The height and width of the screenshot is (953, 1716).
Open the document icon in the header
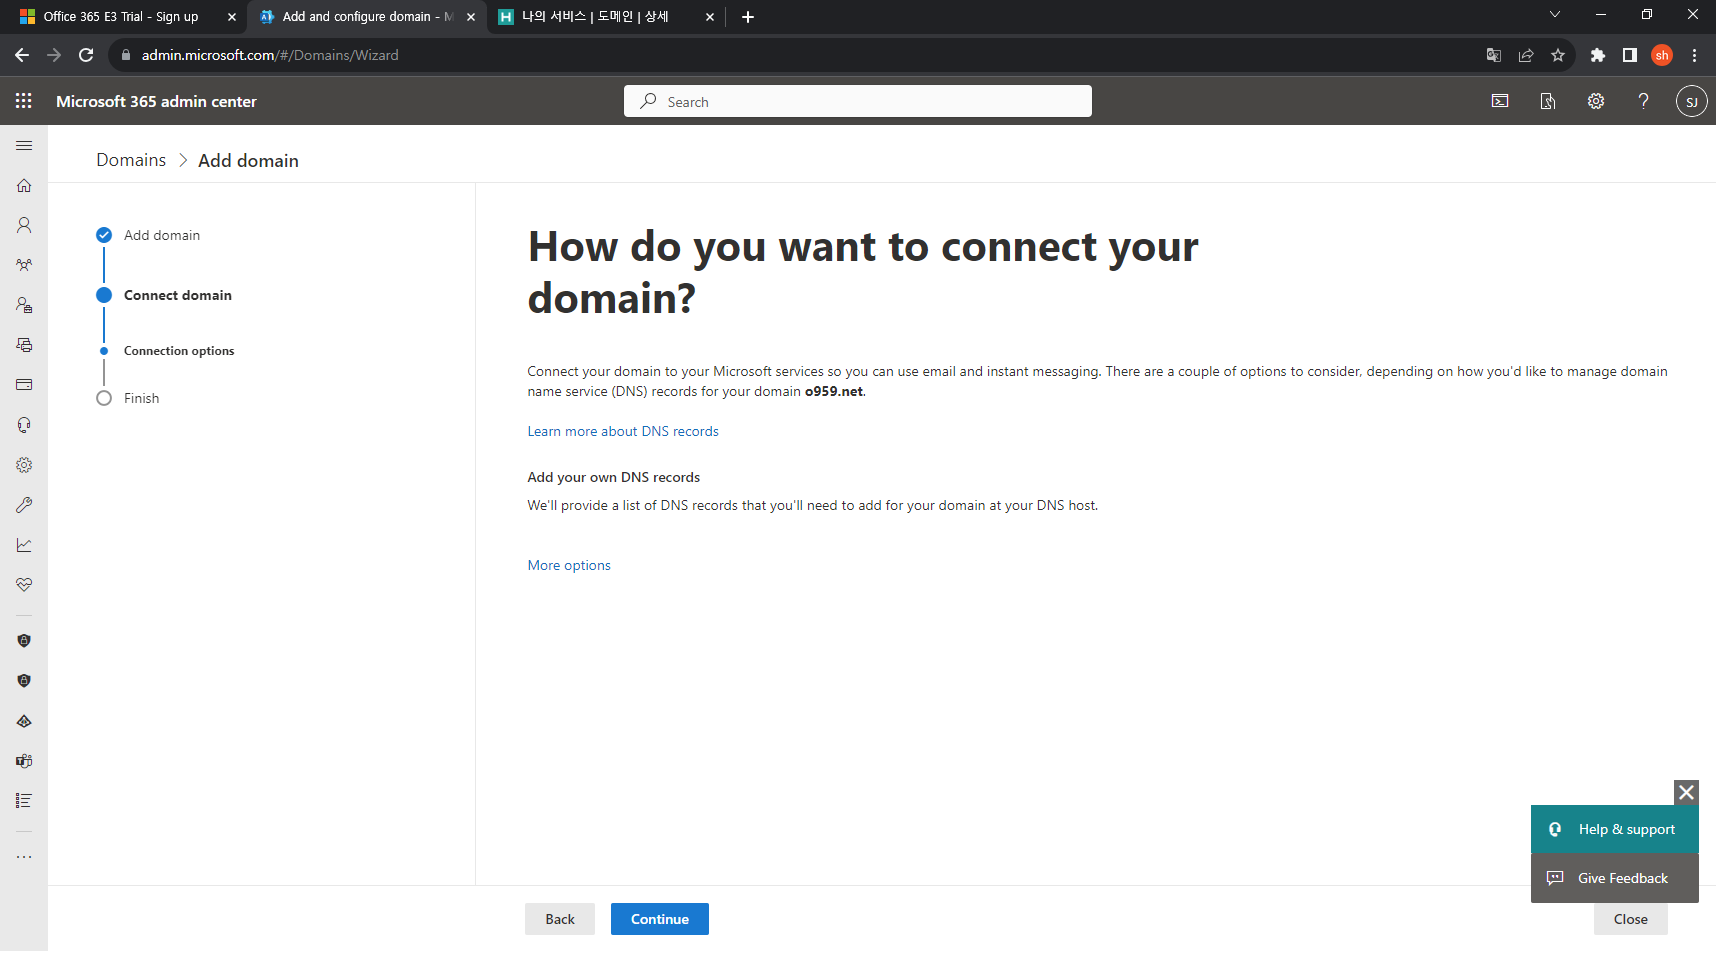[1548, 101]
